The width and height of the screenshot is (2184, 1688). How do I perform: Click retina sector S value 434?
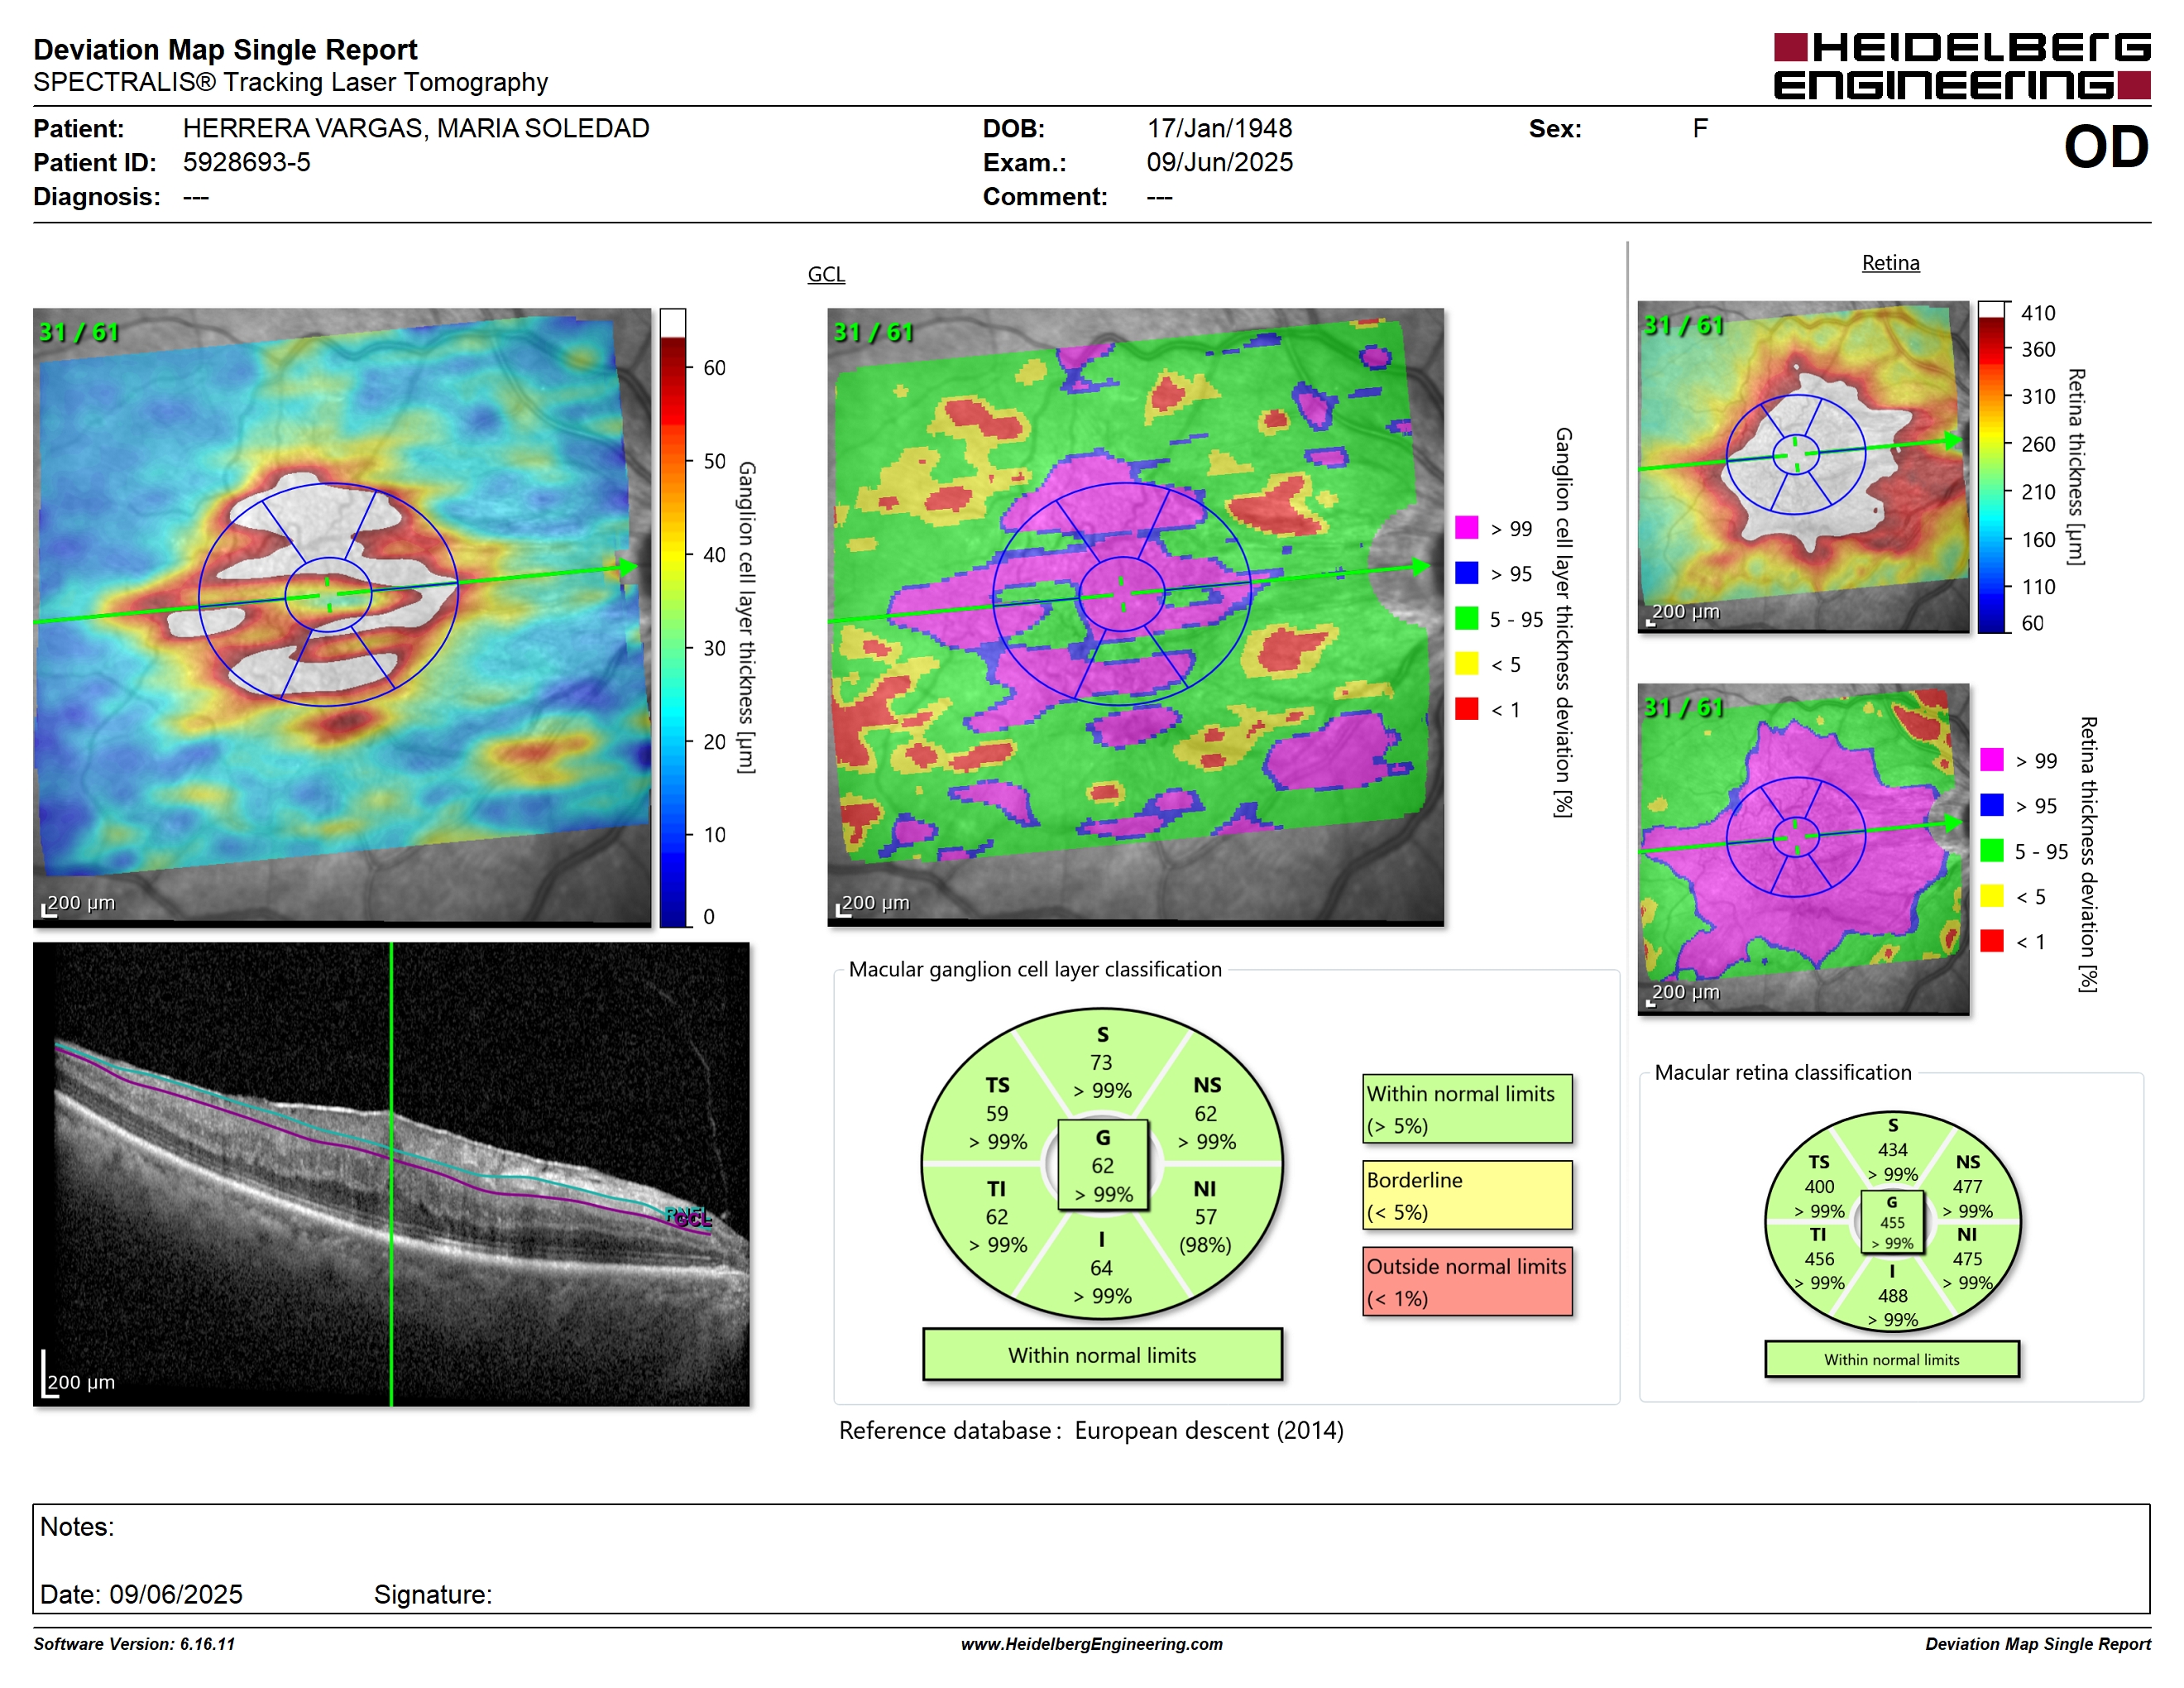1892,1150
